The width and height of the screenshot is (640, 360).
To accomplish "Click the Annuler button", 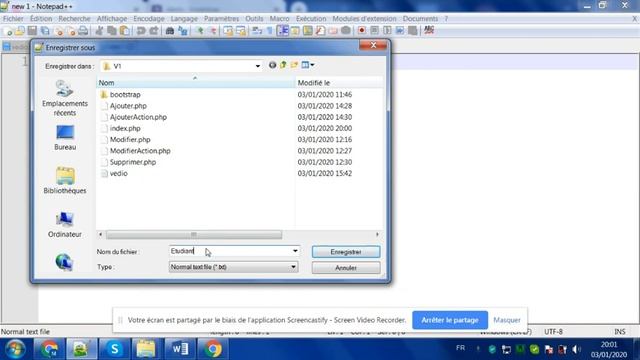I will coord(346,268).
